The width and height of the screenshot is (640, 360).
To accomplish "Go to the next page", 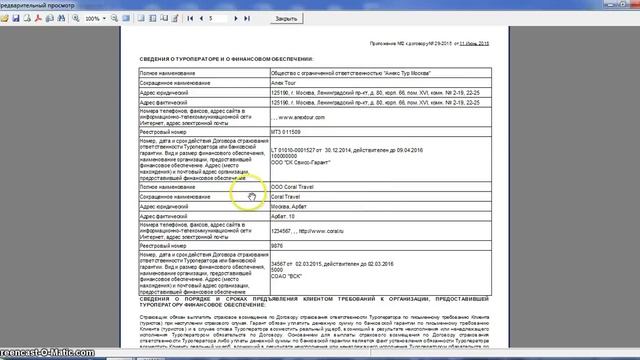I will click(x=236, y=18).
